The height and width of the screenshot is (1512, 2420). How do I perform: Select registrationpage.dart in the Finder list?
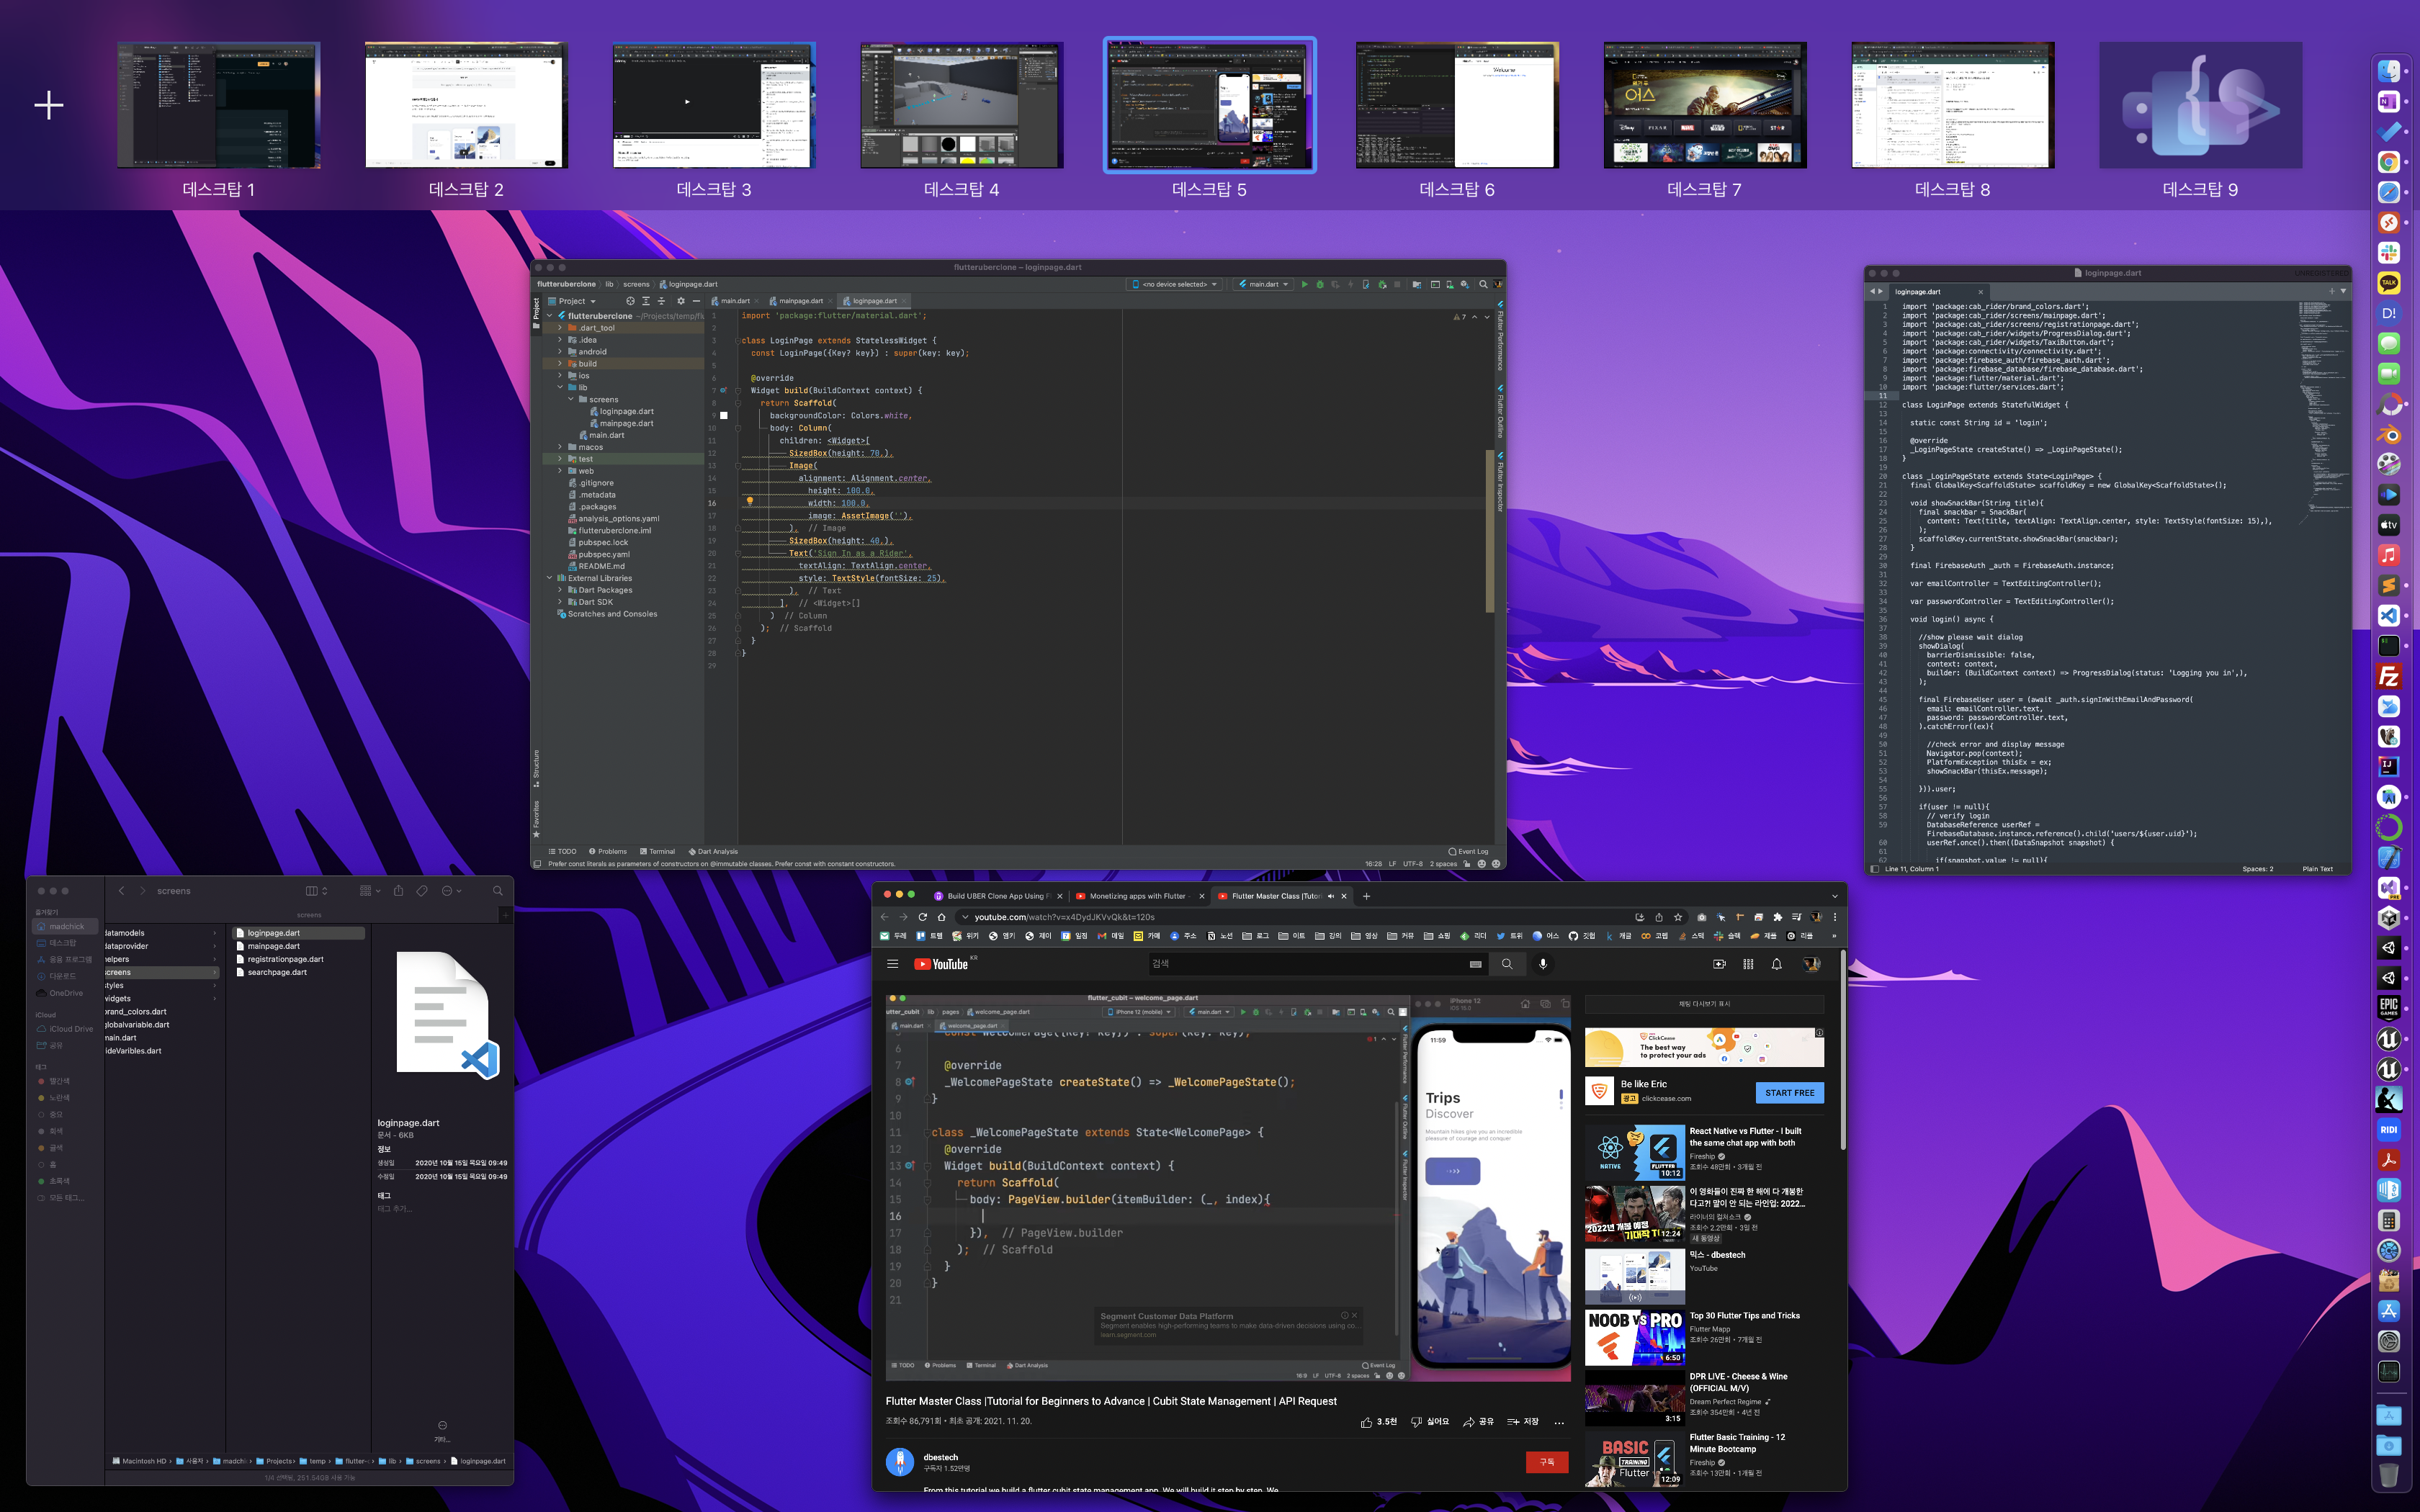coord(285,959)
